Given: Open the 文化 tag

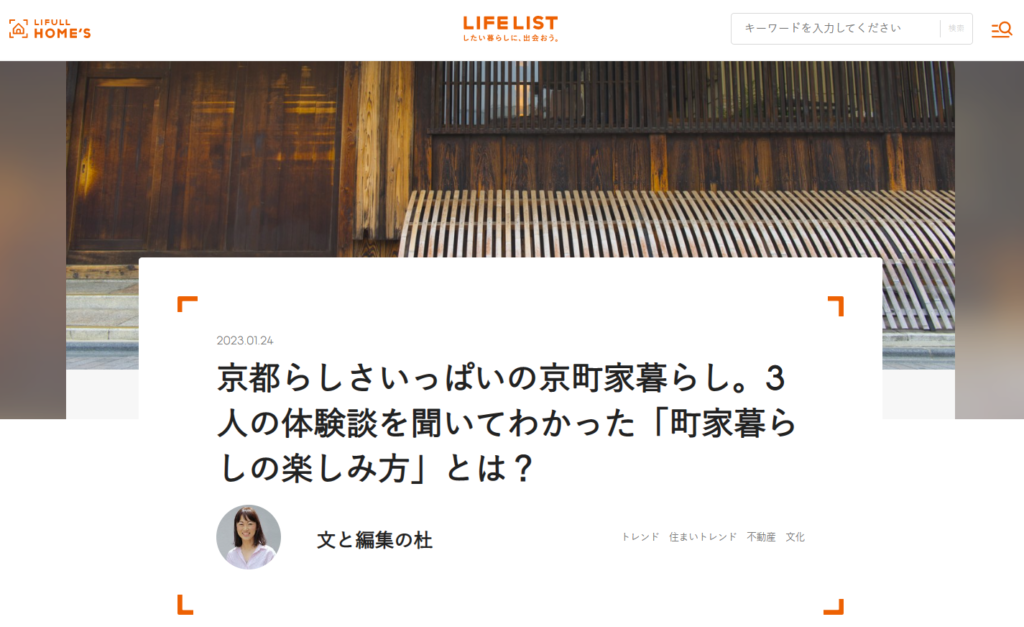Looking at the screenshot, I should tap(795, 537).
